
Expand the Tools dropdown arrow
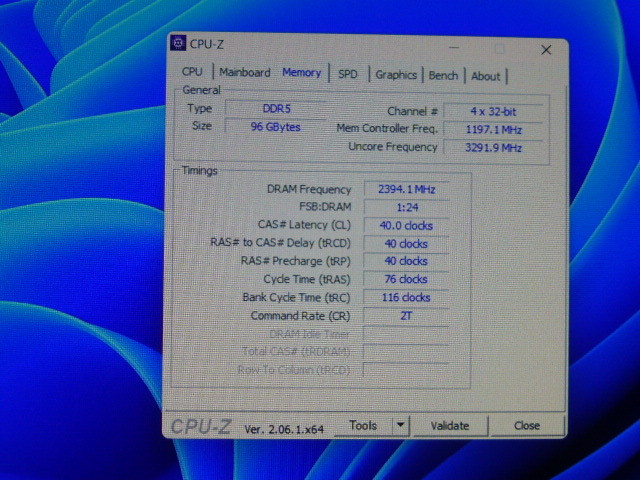coord(400,426)
